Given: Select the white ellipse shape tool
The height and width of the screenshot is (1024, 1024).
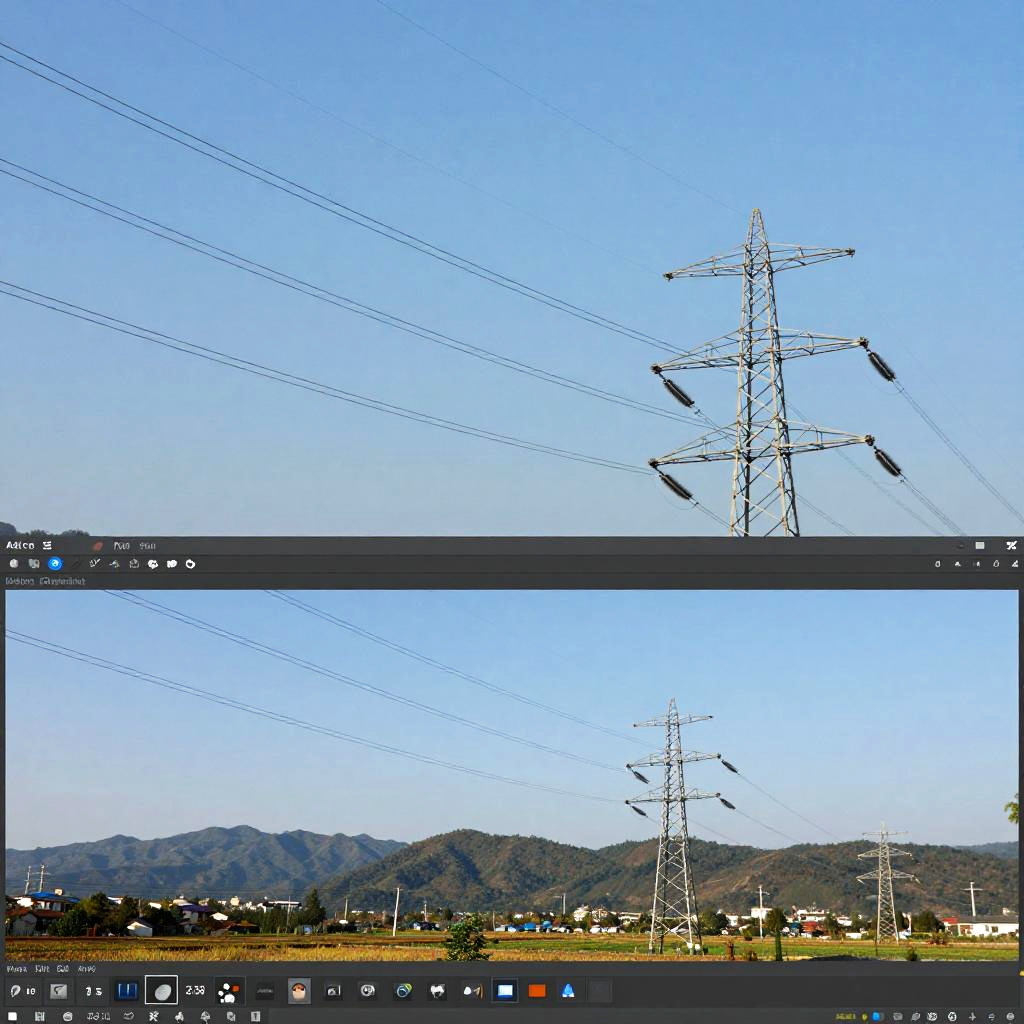Looking at the screenshot, I should click(x=161, y=990).
